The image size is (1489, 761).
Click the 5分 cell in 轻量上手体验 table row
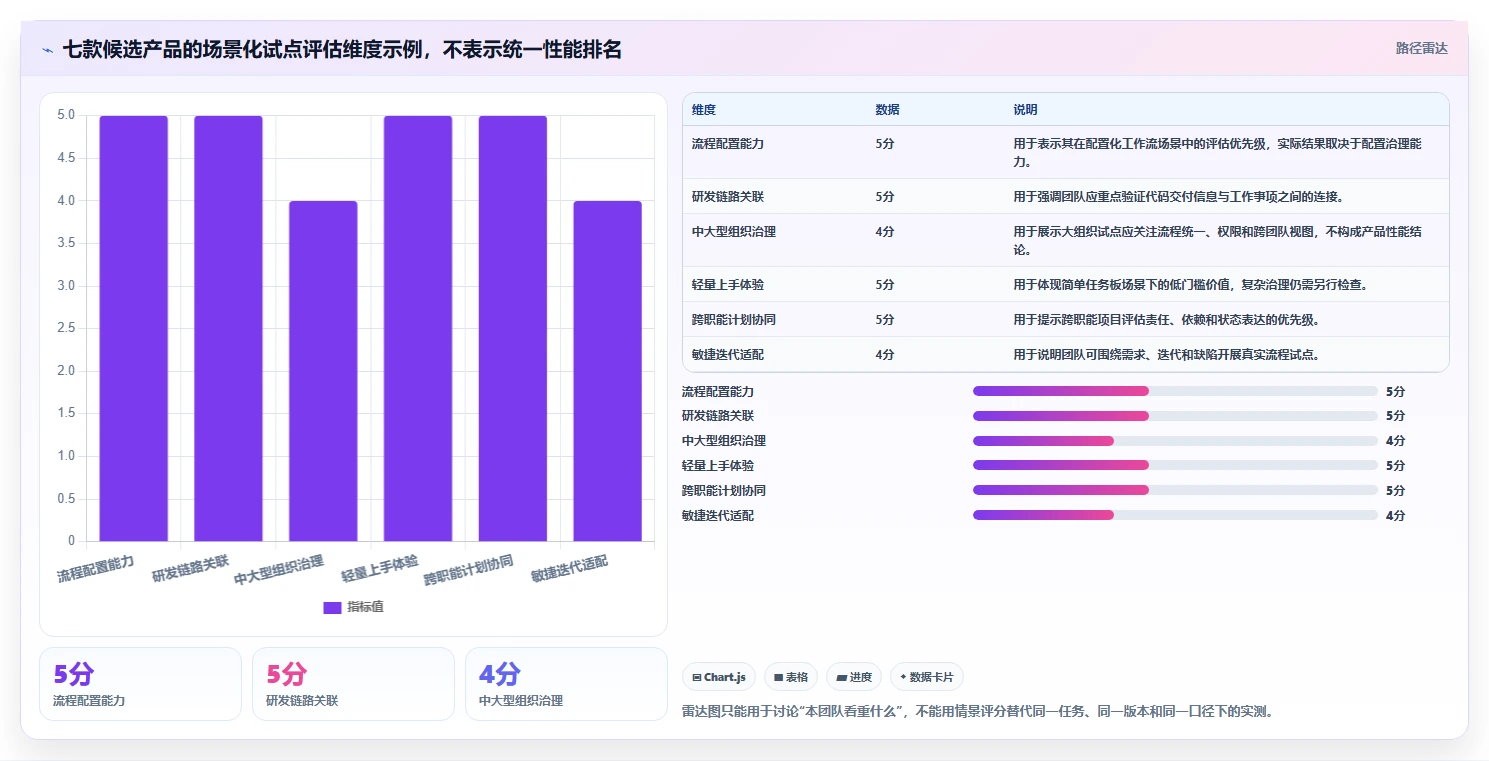[885, 284]
